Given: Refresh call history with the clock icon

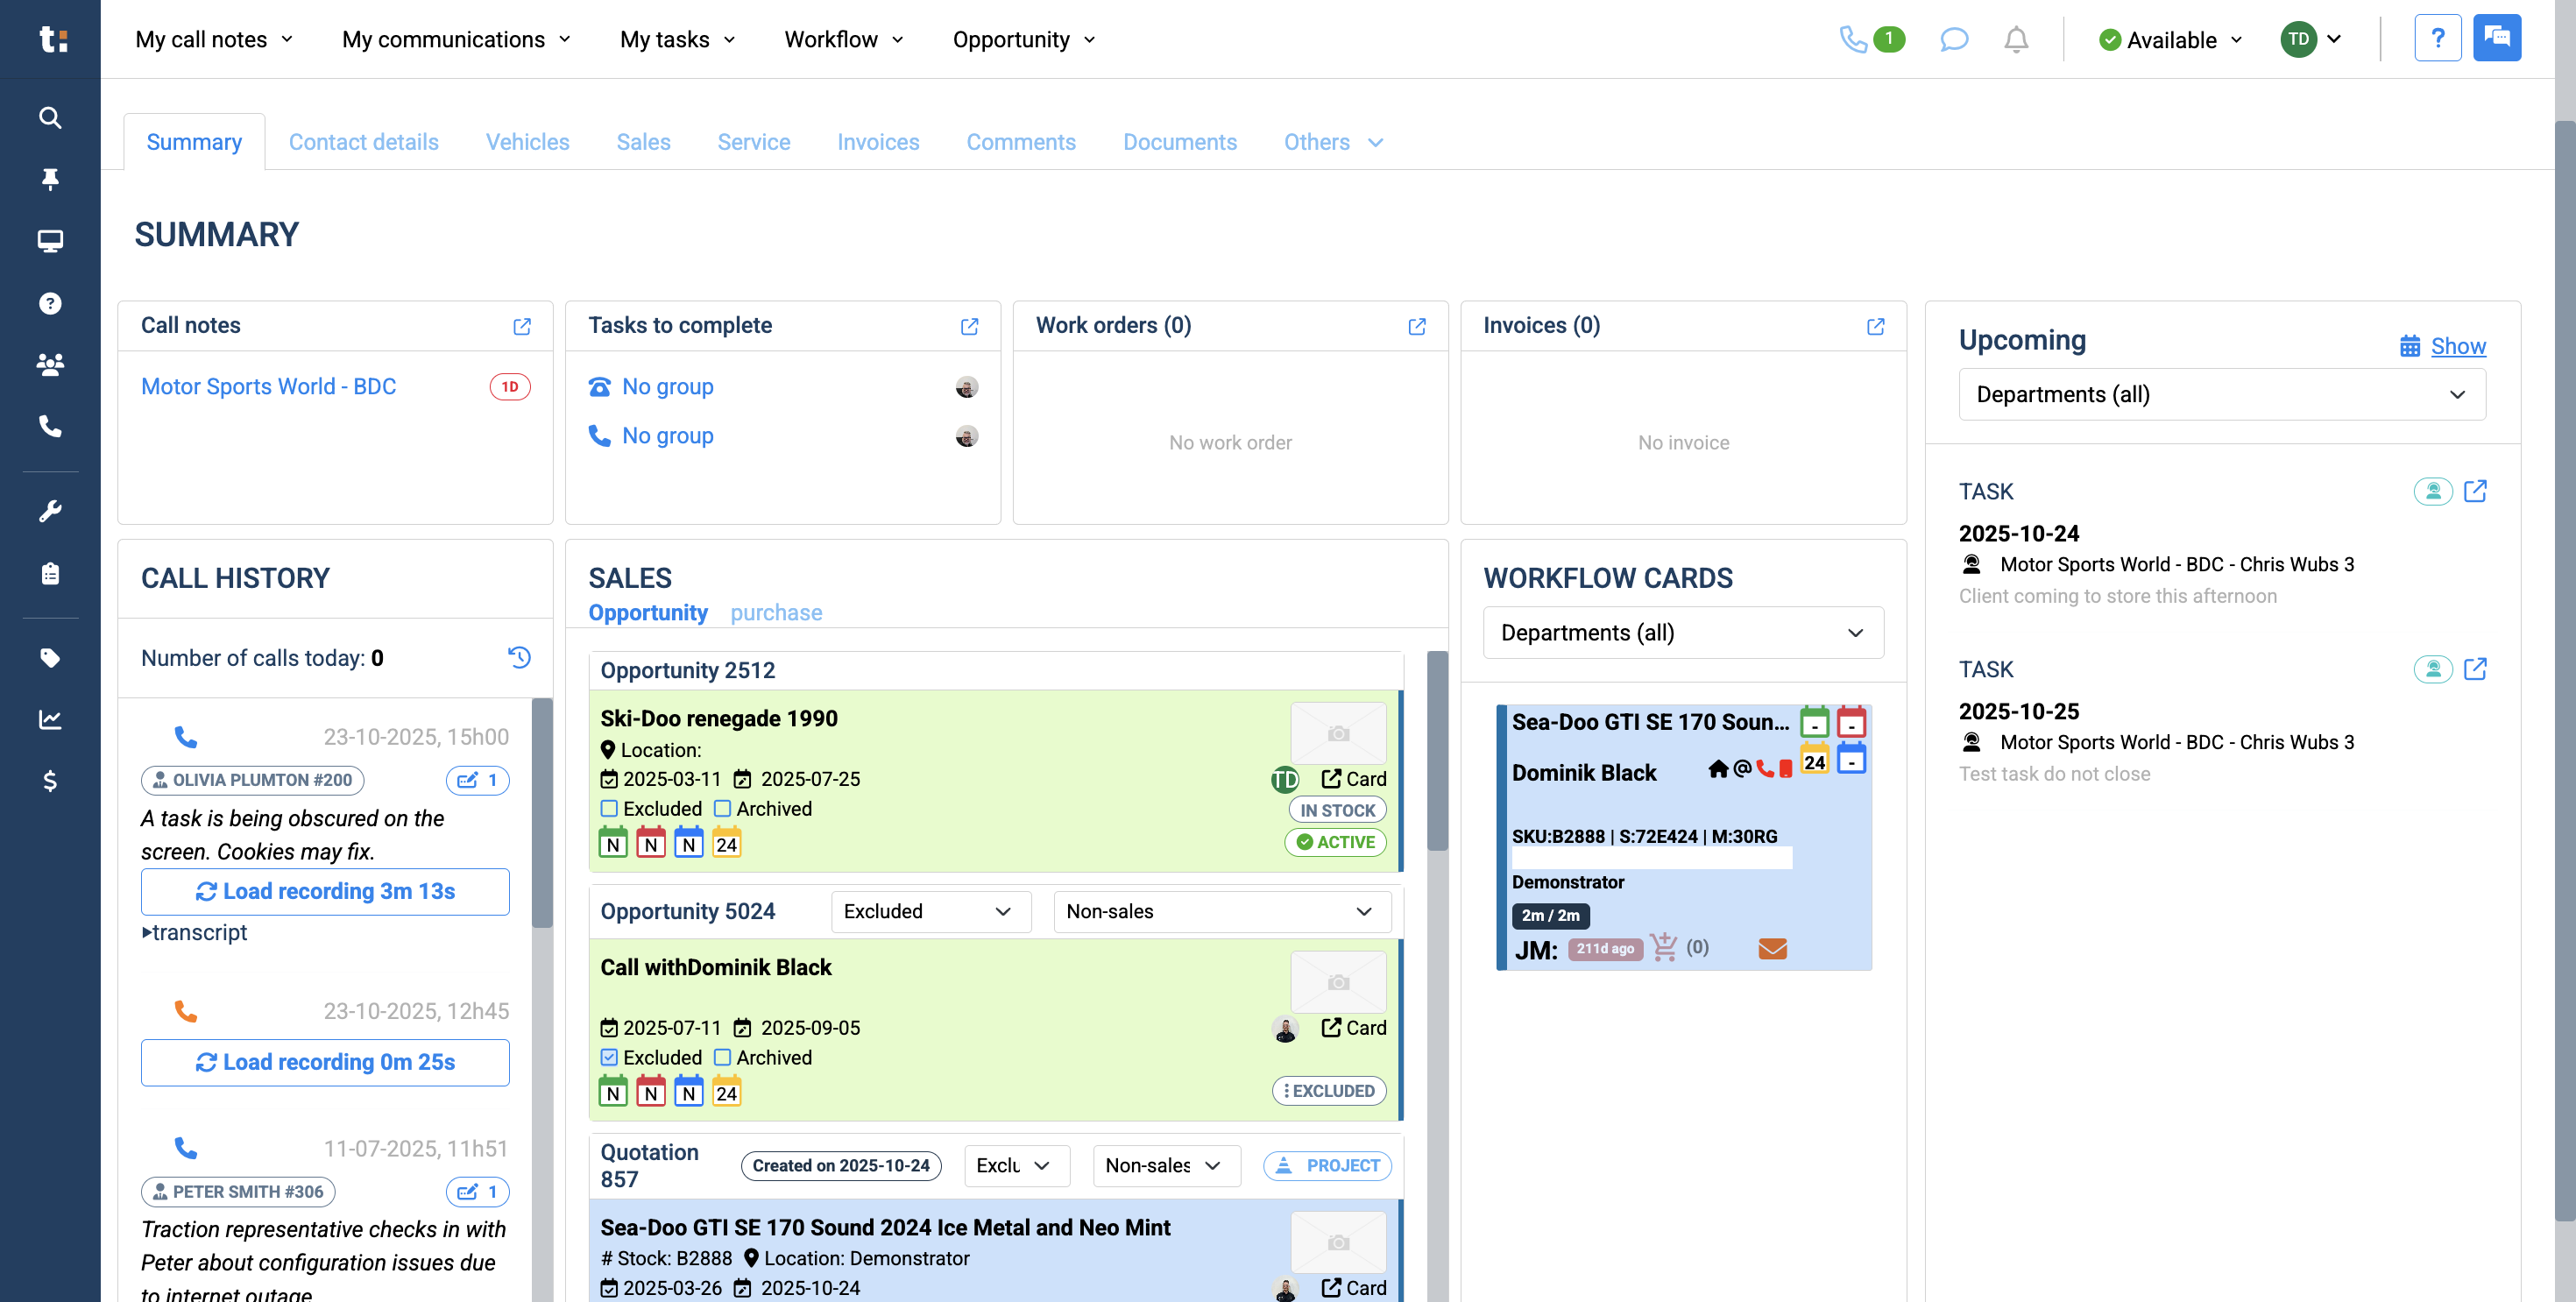Looking at the screenshot, I should [519, 657].
